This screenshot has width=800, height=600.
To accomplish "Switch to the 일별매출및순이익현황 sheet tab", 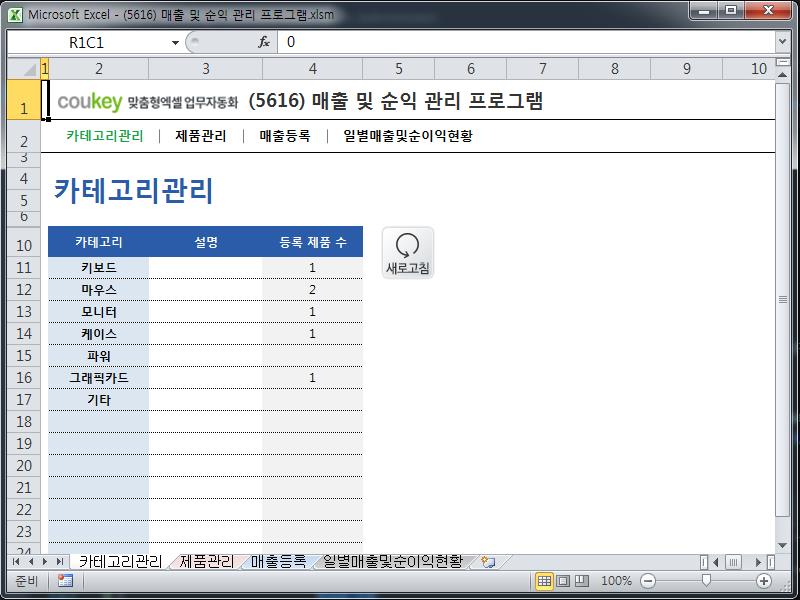I will point(393,562).
